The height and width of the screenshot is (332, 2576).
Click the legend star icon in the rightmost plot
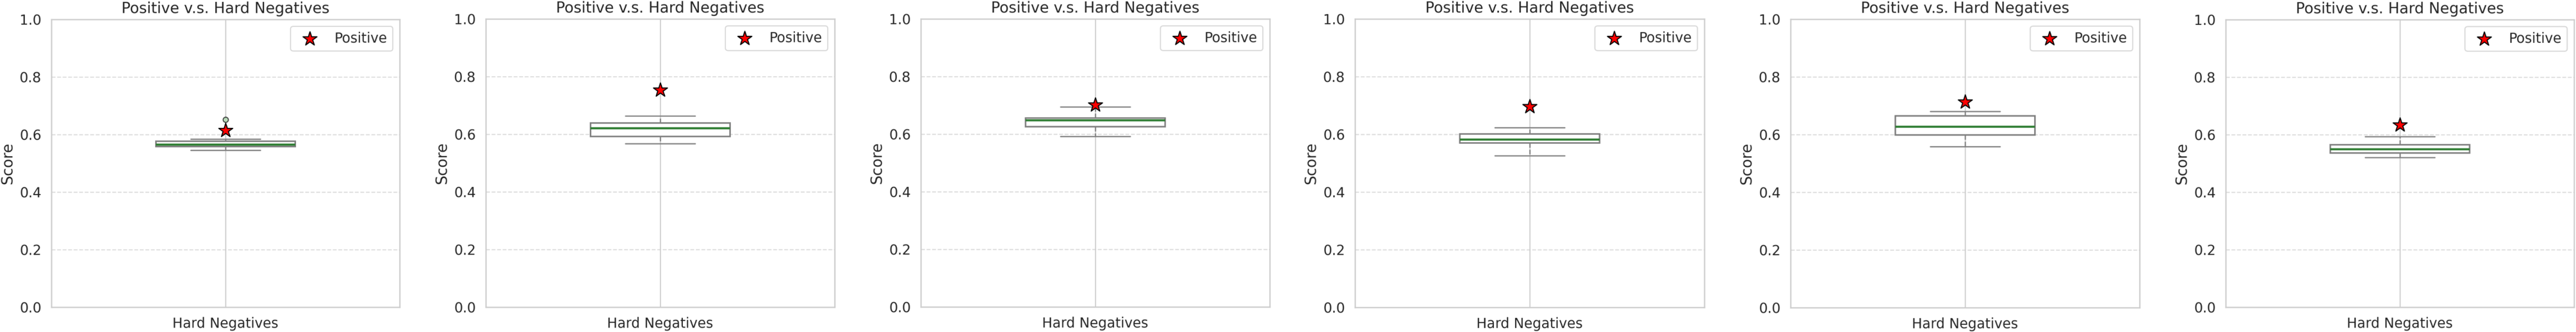(2484, 39)
